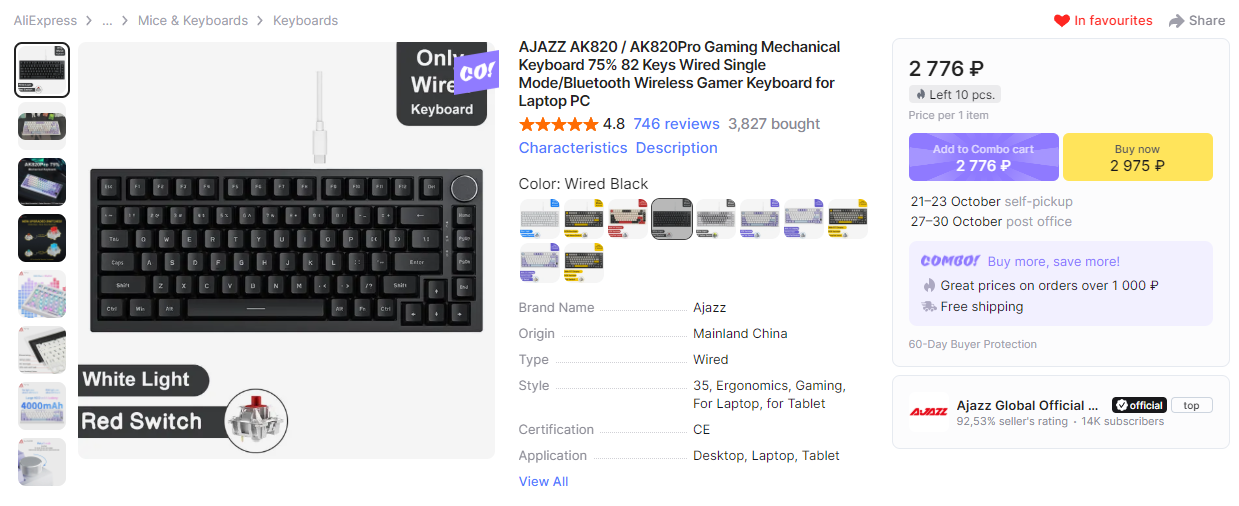The width and height of the screenshot is (1239, 506).
Task: Open the 746 reviews link
Action: [676, 124]
